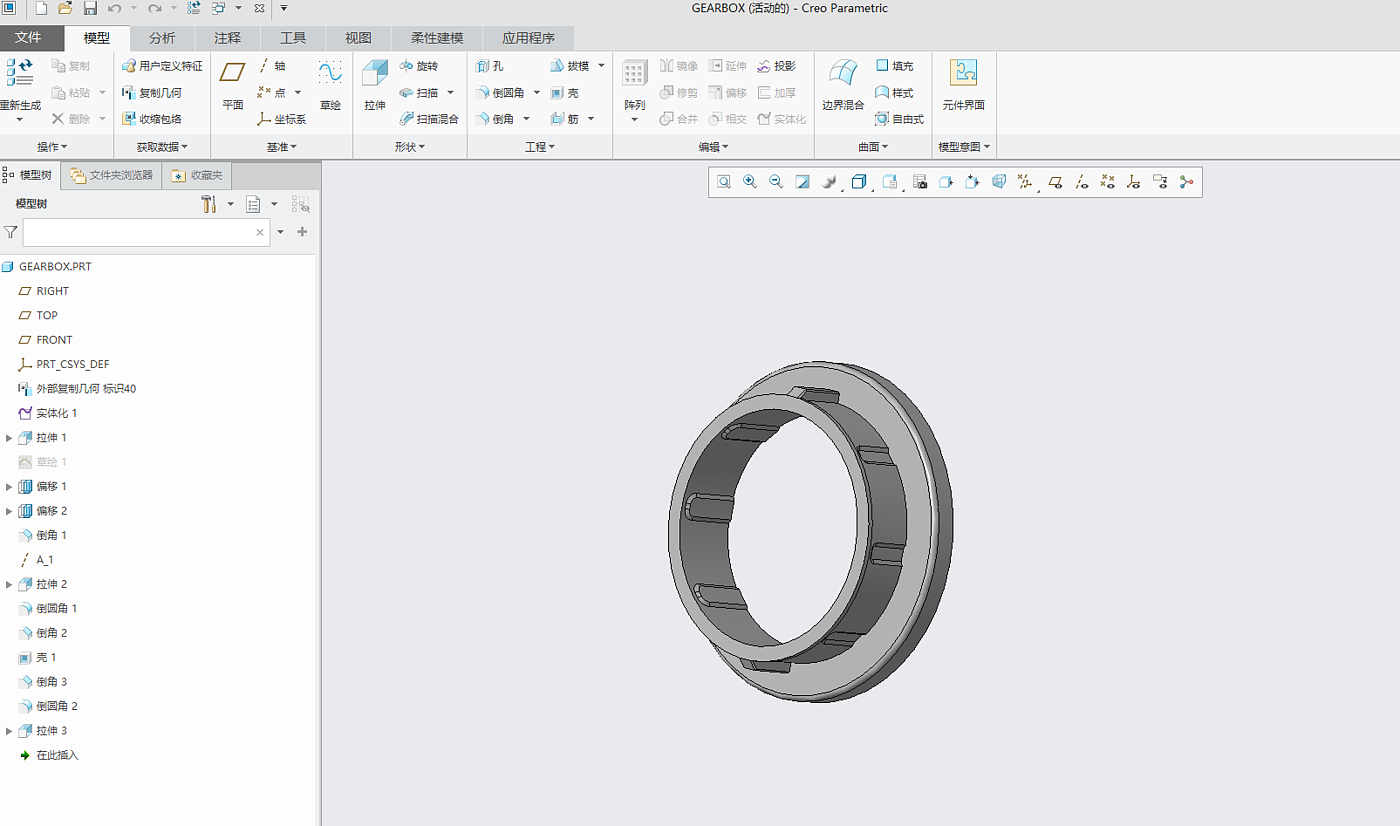Image resolution: width=1400 pixels, height=826 pixels.
Task: Toggle datum plane display in view toolbar
Action: pyautogui.click(x=1055, y=182)
